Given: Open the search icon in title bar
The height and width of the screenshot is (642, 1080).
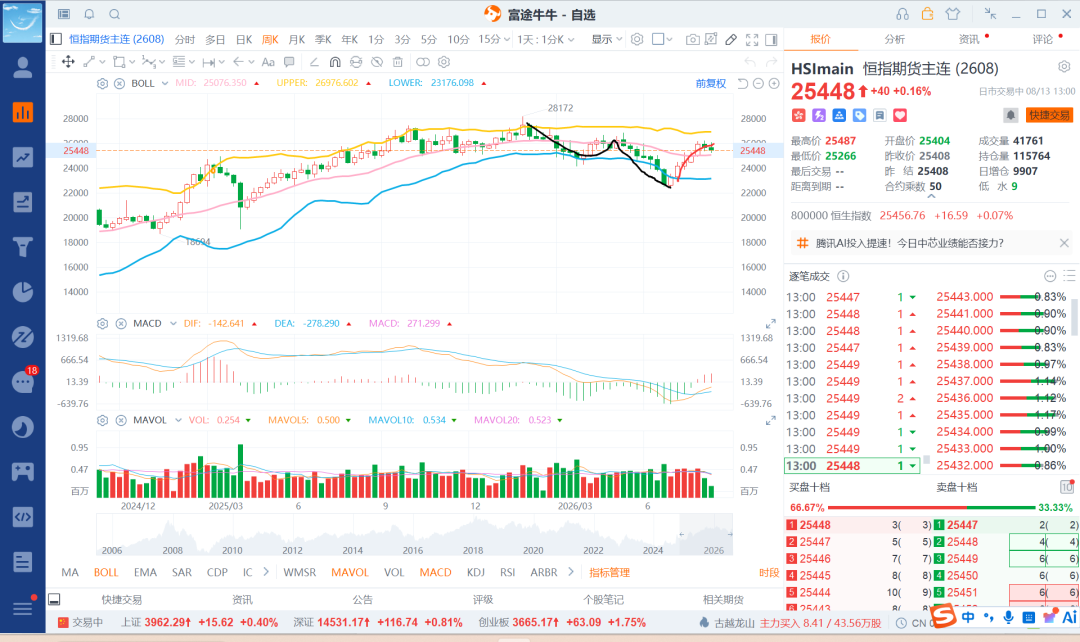Looking at the screenshot, I should pyautogui.click(x=115, y=14).
